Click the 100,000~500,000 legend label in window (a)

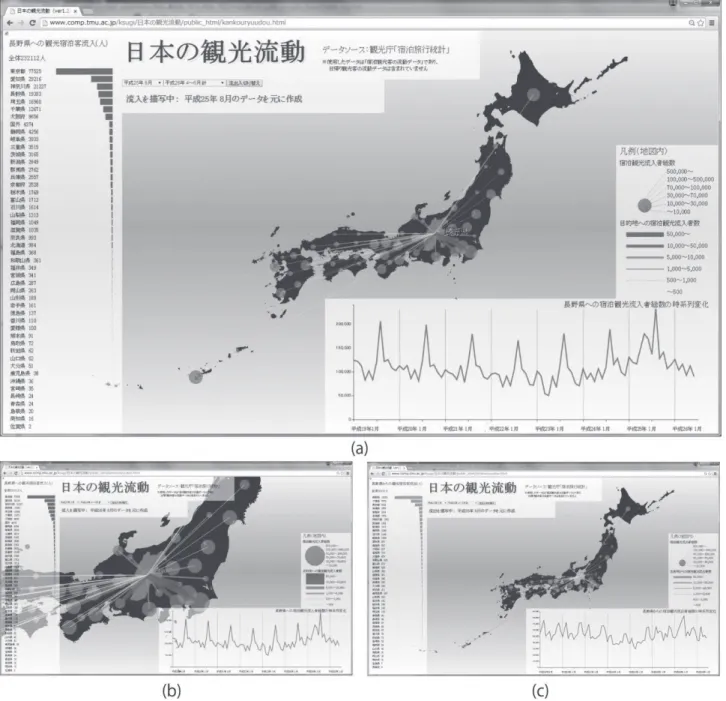690,179
